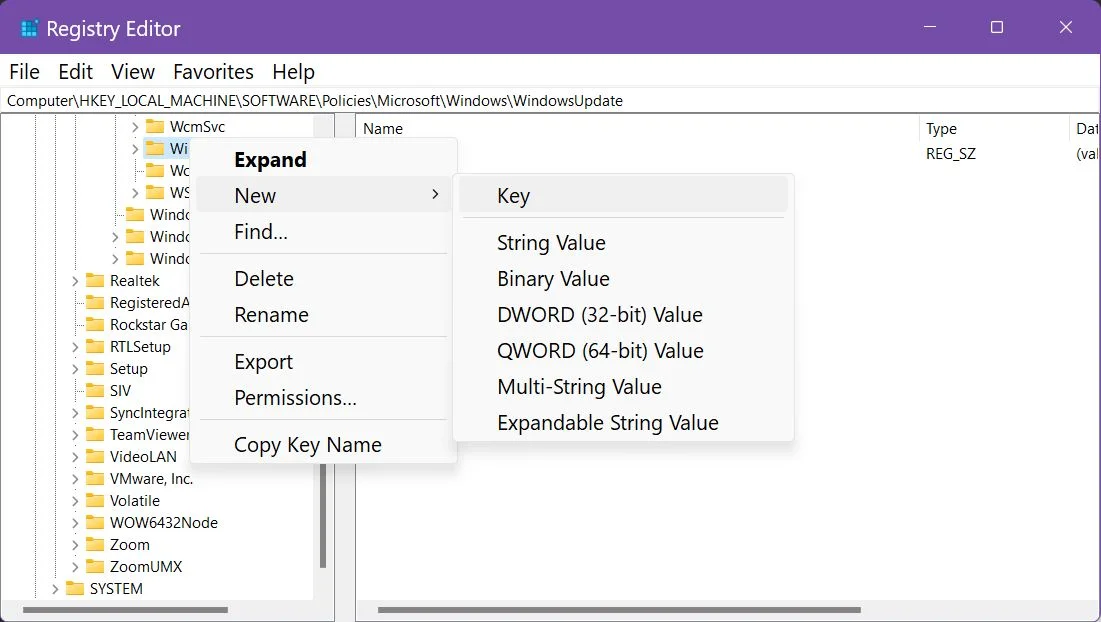Expand the VideoLAN key chevron
The height and width of the screenshot is (622, 1101).
click(x=75, y=456)
